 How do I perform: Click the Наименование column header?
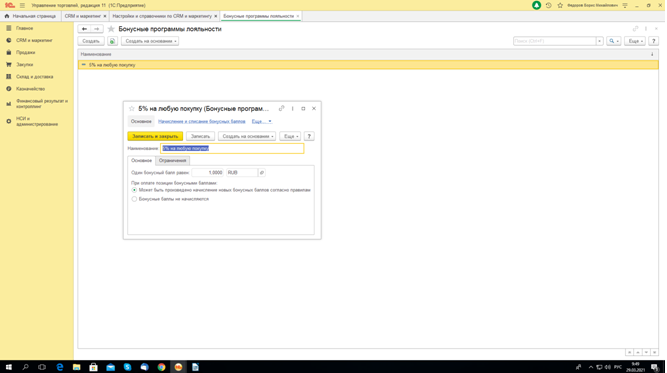point(96,54)
